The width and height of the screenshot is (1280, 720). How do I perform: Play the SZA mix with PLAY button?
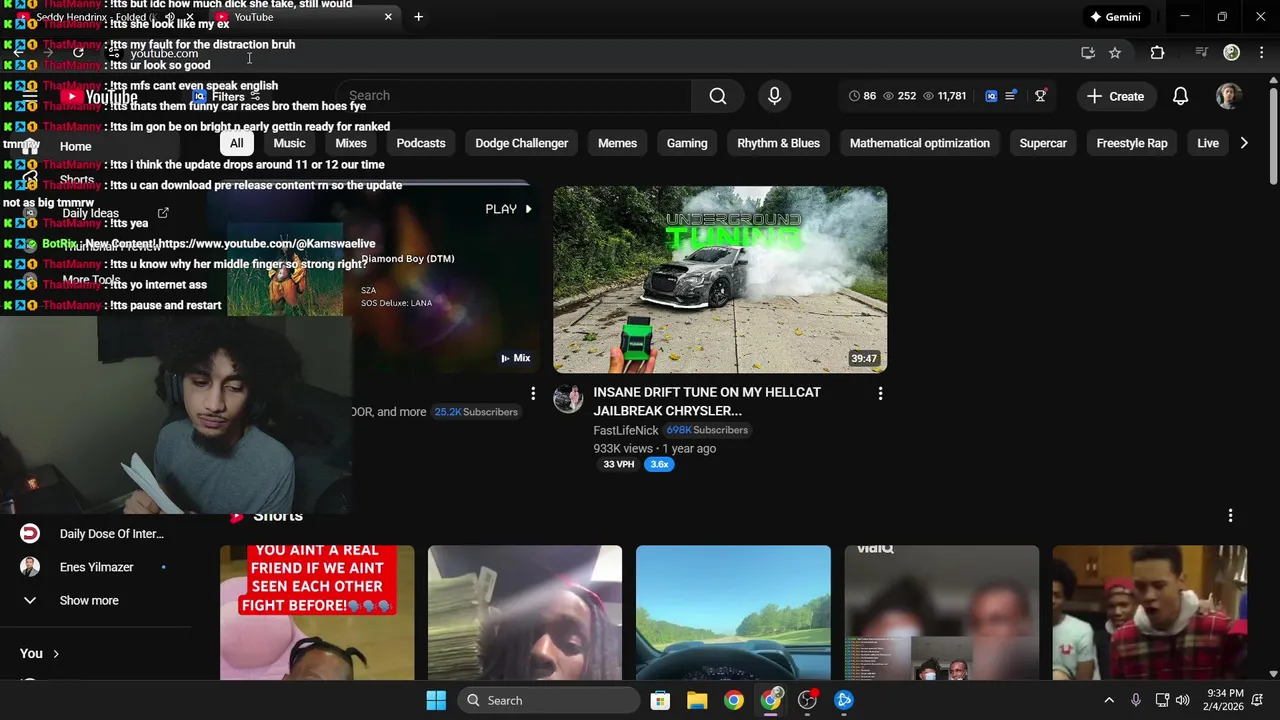click(509, 209)
